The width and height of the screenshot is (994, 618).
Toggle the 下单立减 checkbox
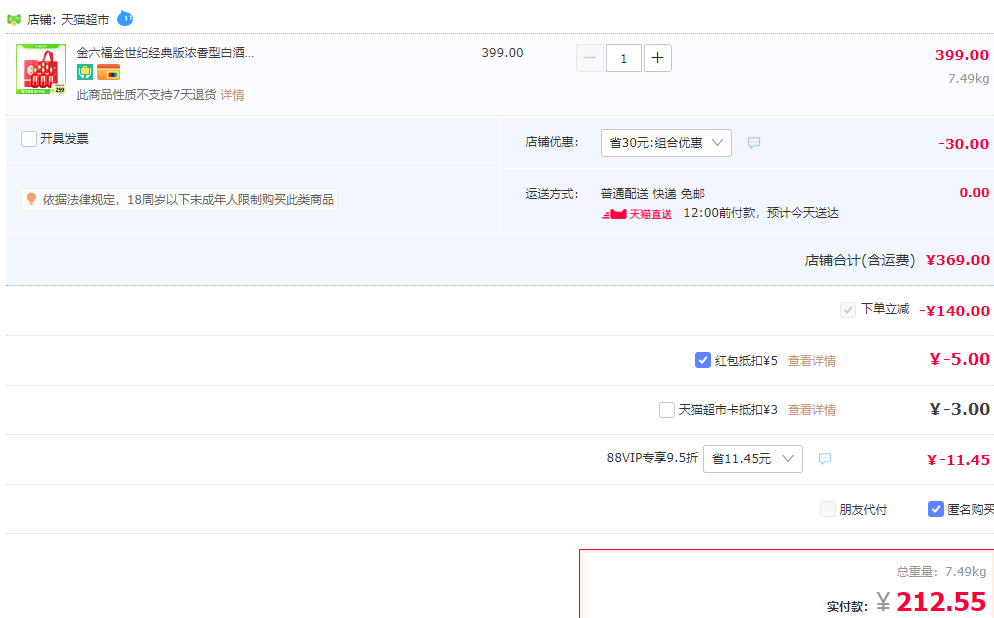(848, 310)
